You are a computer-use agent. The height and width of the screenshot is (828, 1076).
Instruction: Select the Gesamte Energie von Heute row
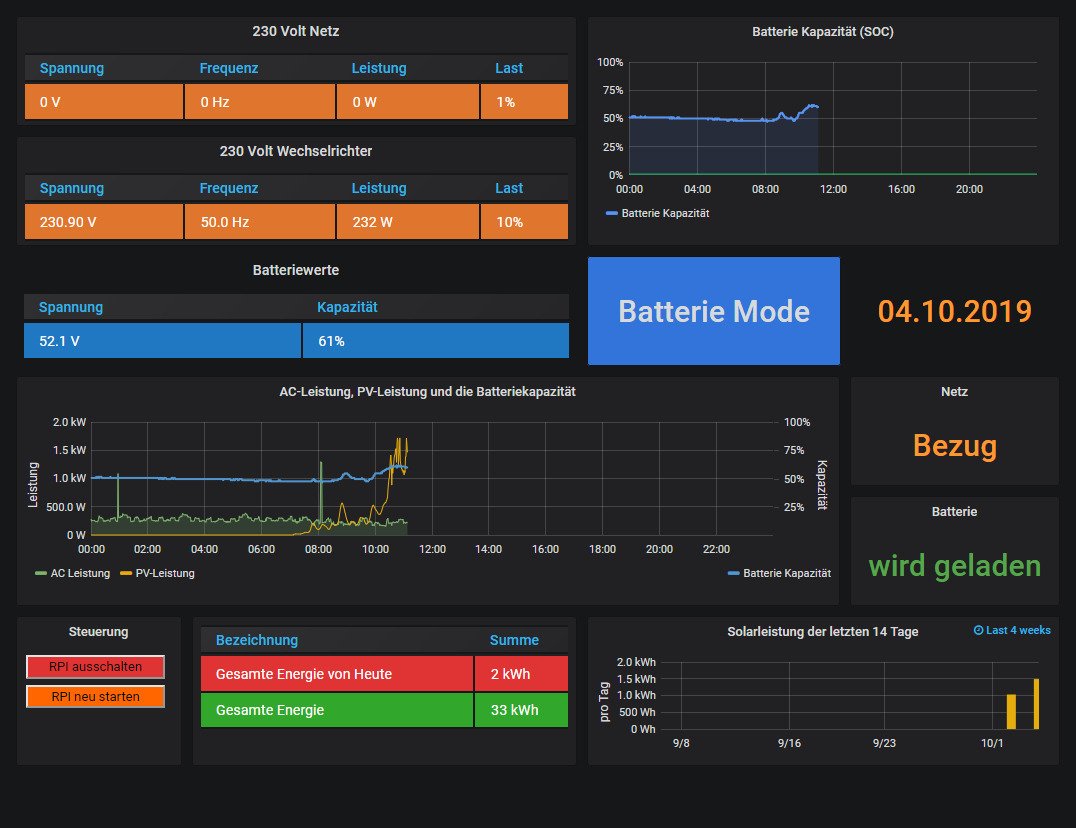[x=336, y=674]
